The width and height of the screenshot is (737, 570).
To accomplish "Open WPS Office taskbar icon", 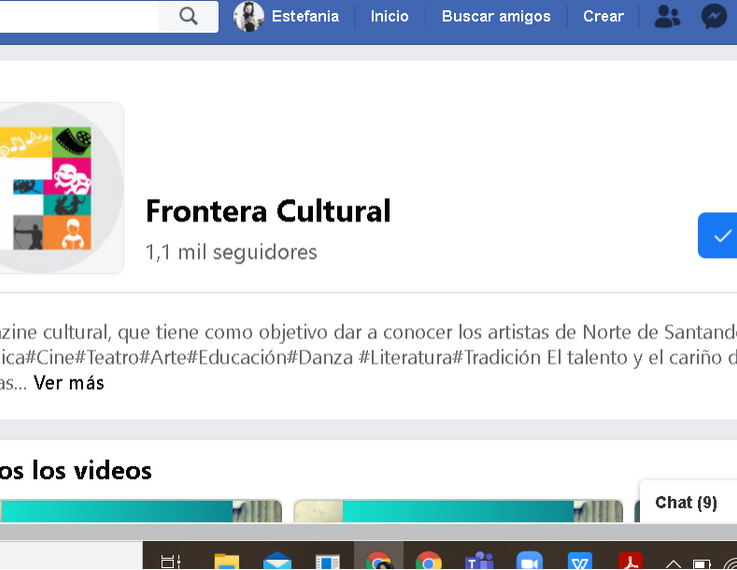I will tap(580, 562).
